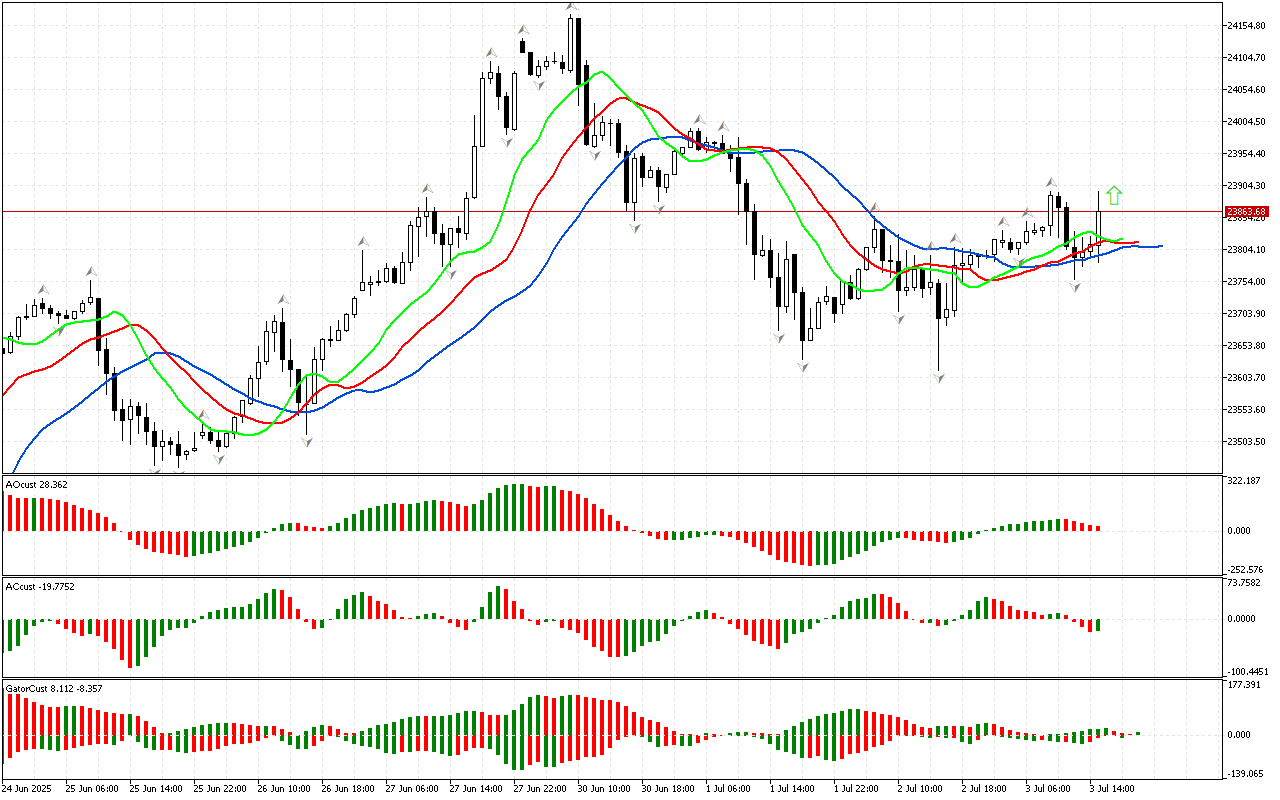
Task: Click the -100.4451 value on the AC scale
Action: [1246, 671]
